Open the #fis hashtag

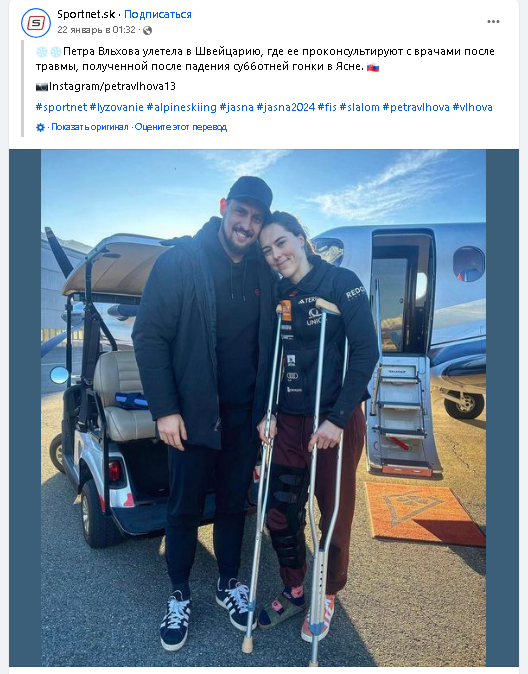(327, 107)
